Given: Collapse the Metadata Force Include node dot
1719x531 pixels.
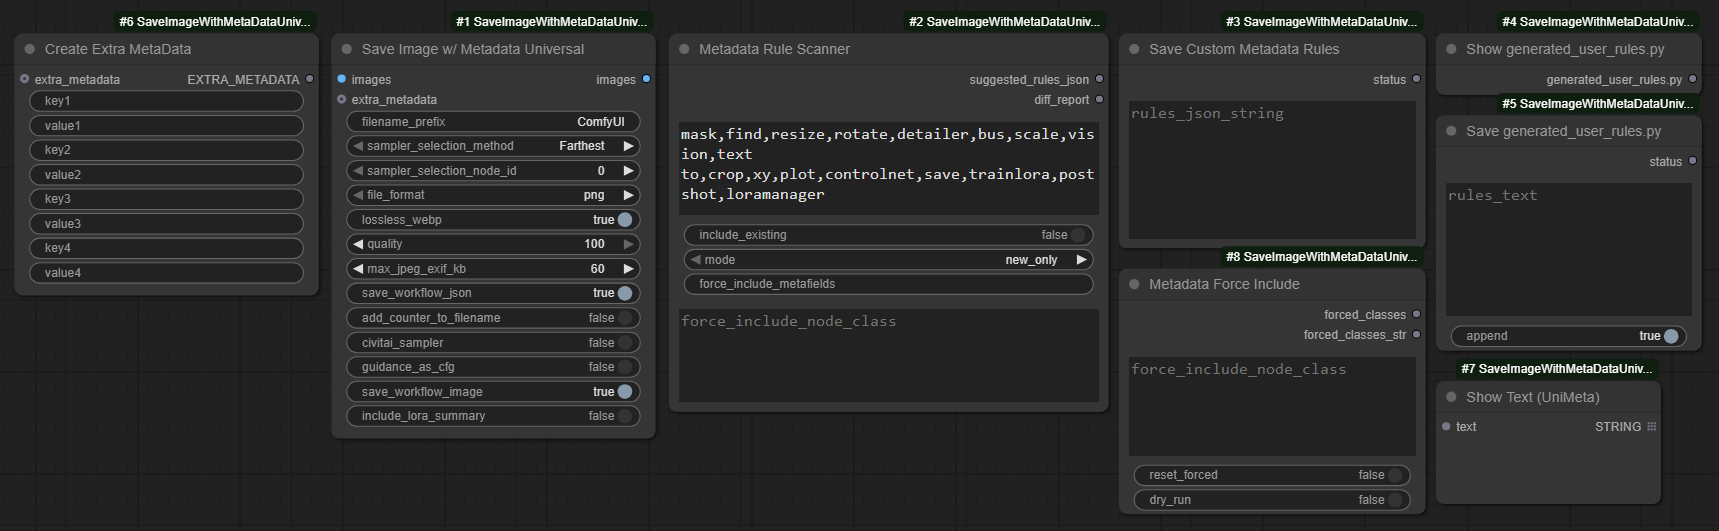Looking at the screenshot, I should coord(1134,284).
